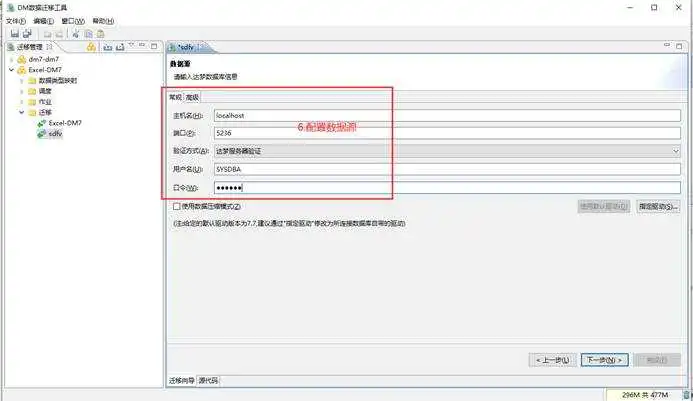Expand the 作业 folder
Viewport: 693px width, 401px height.
pos(21,102)
